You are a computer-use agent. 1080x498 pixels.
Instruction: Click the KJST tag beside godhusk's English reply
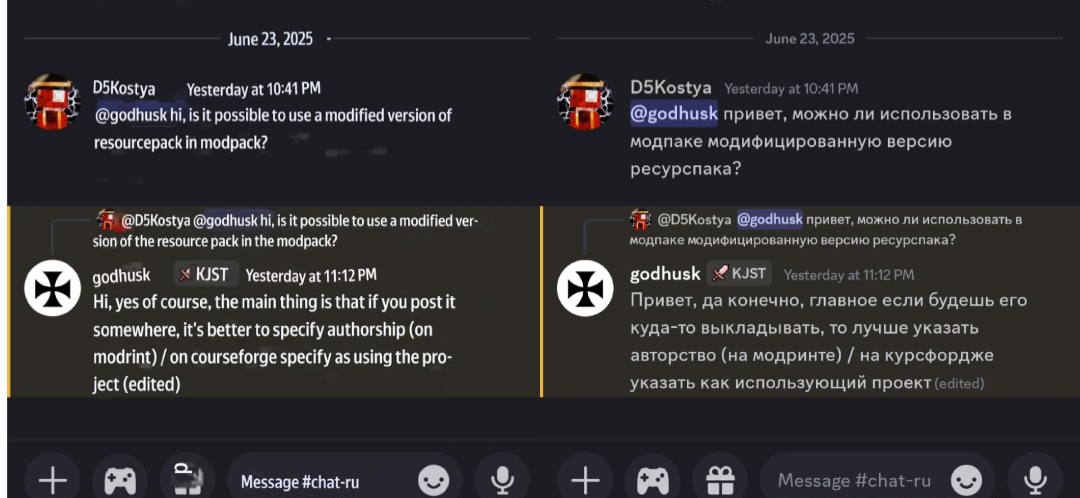(x=206, y=275)
